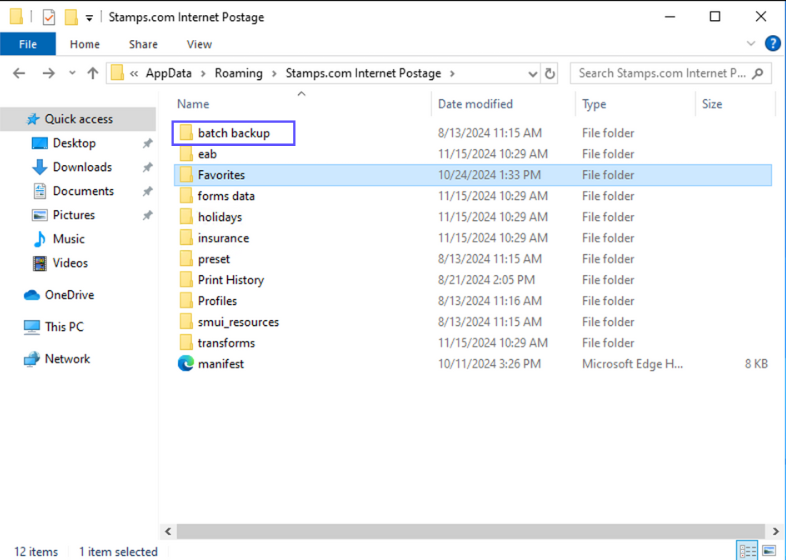The image size is (786, 560).
Task: Click Favorites date 10/24/2024 1:33 PM
Action: [x=489, y=175]
